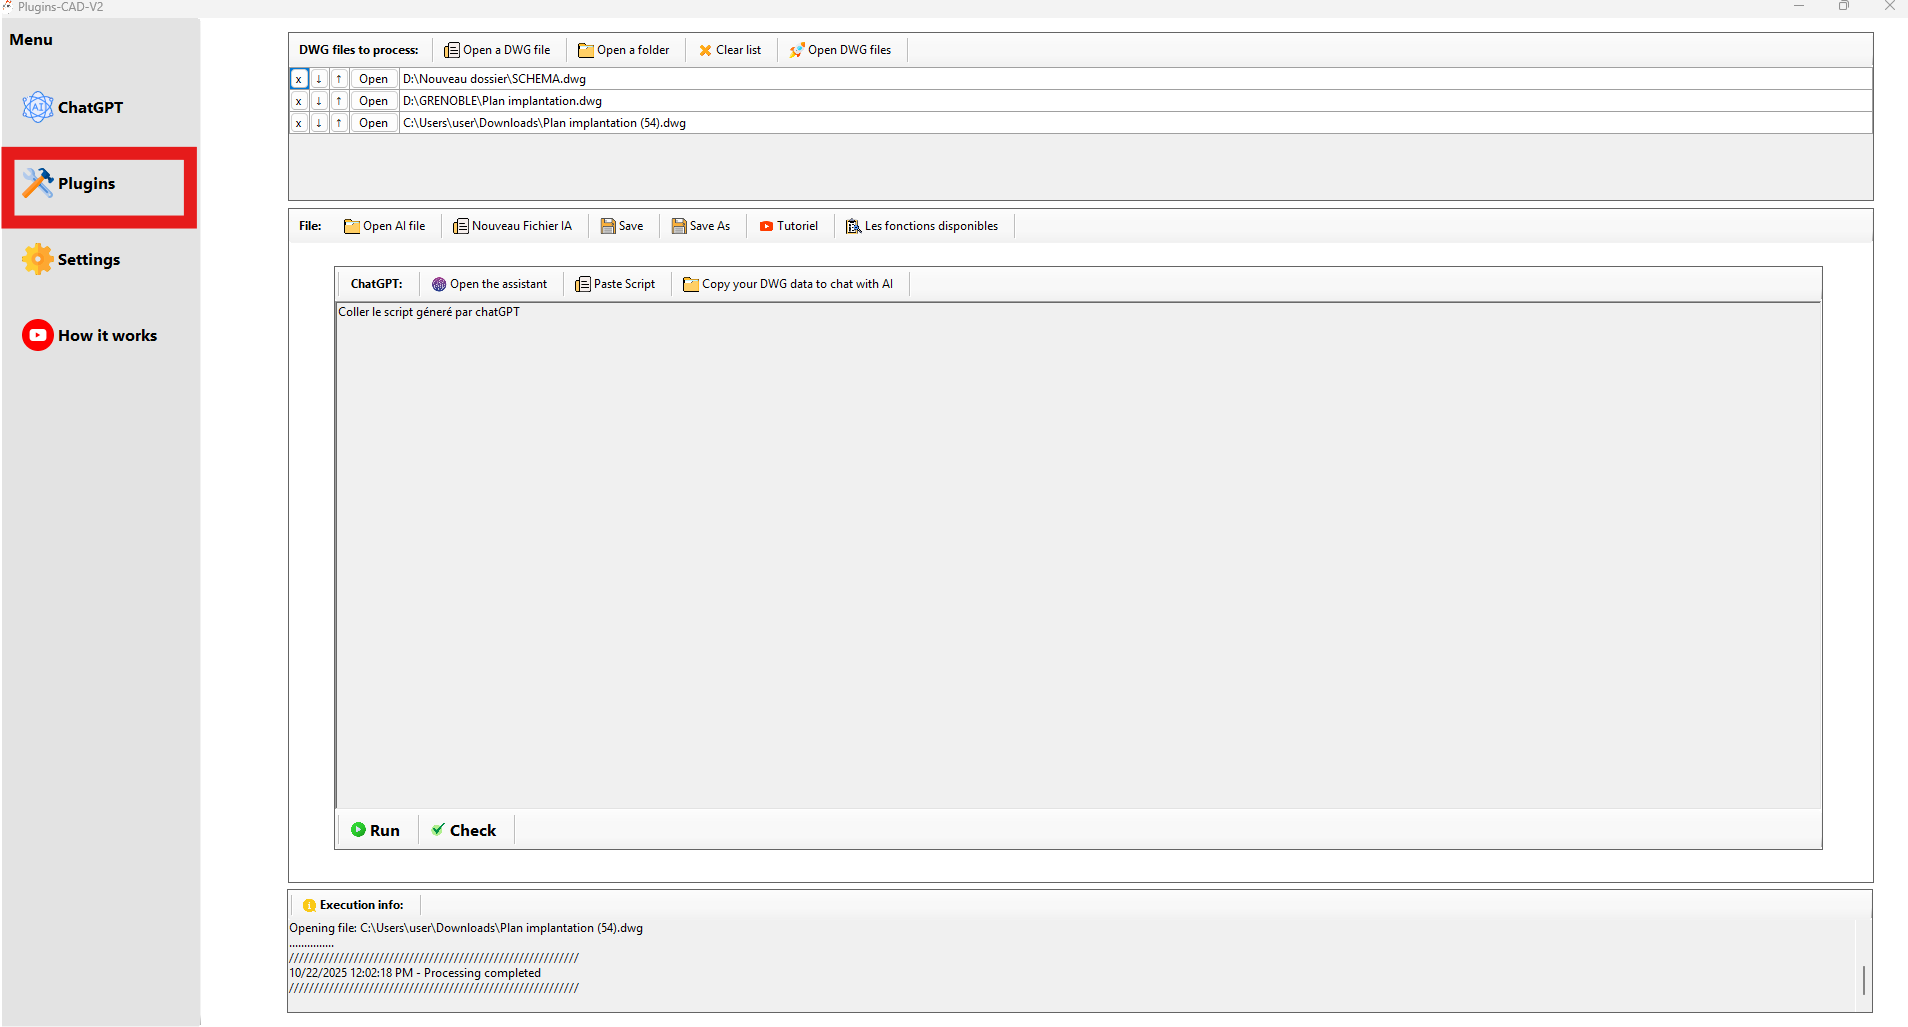The width and height of the screenshot is (1908, 1027).
Task: Click Open a DWG file
Action: pos(497,50)
